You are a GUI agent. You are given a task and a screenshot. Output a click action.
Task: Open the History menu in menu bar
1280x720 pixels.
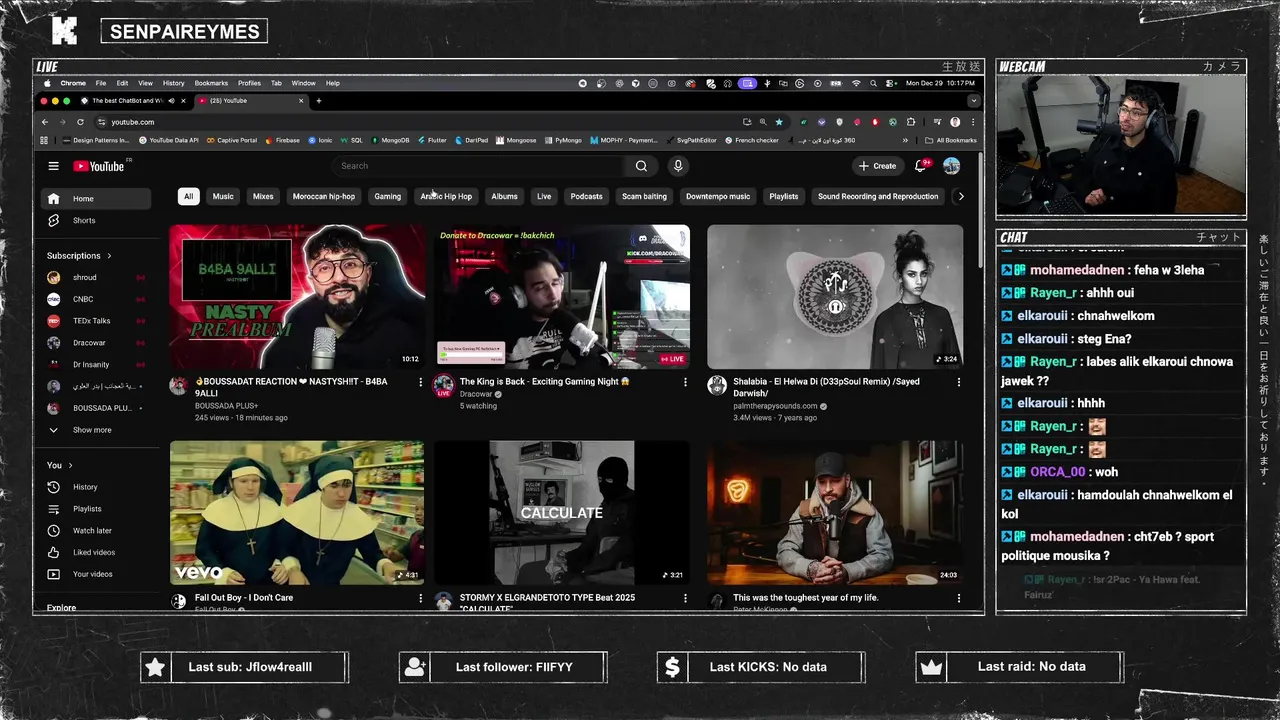173,83
